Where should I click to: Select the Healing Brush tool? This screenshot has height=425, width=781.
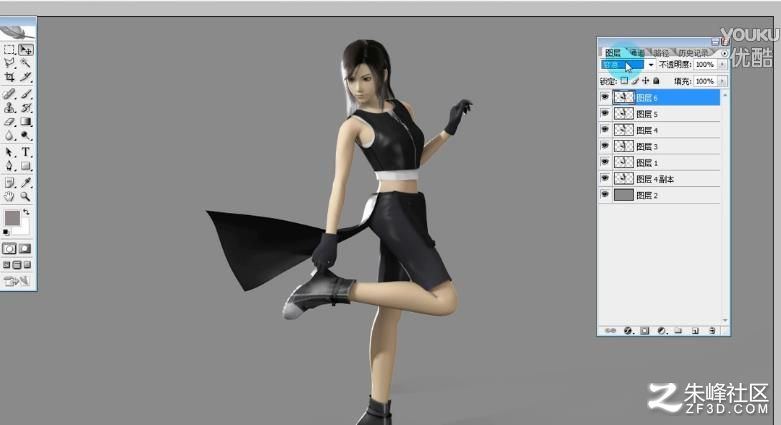coord(9,94)
